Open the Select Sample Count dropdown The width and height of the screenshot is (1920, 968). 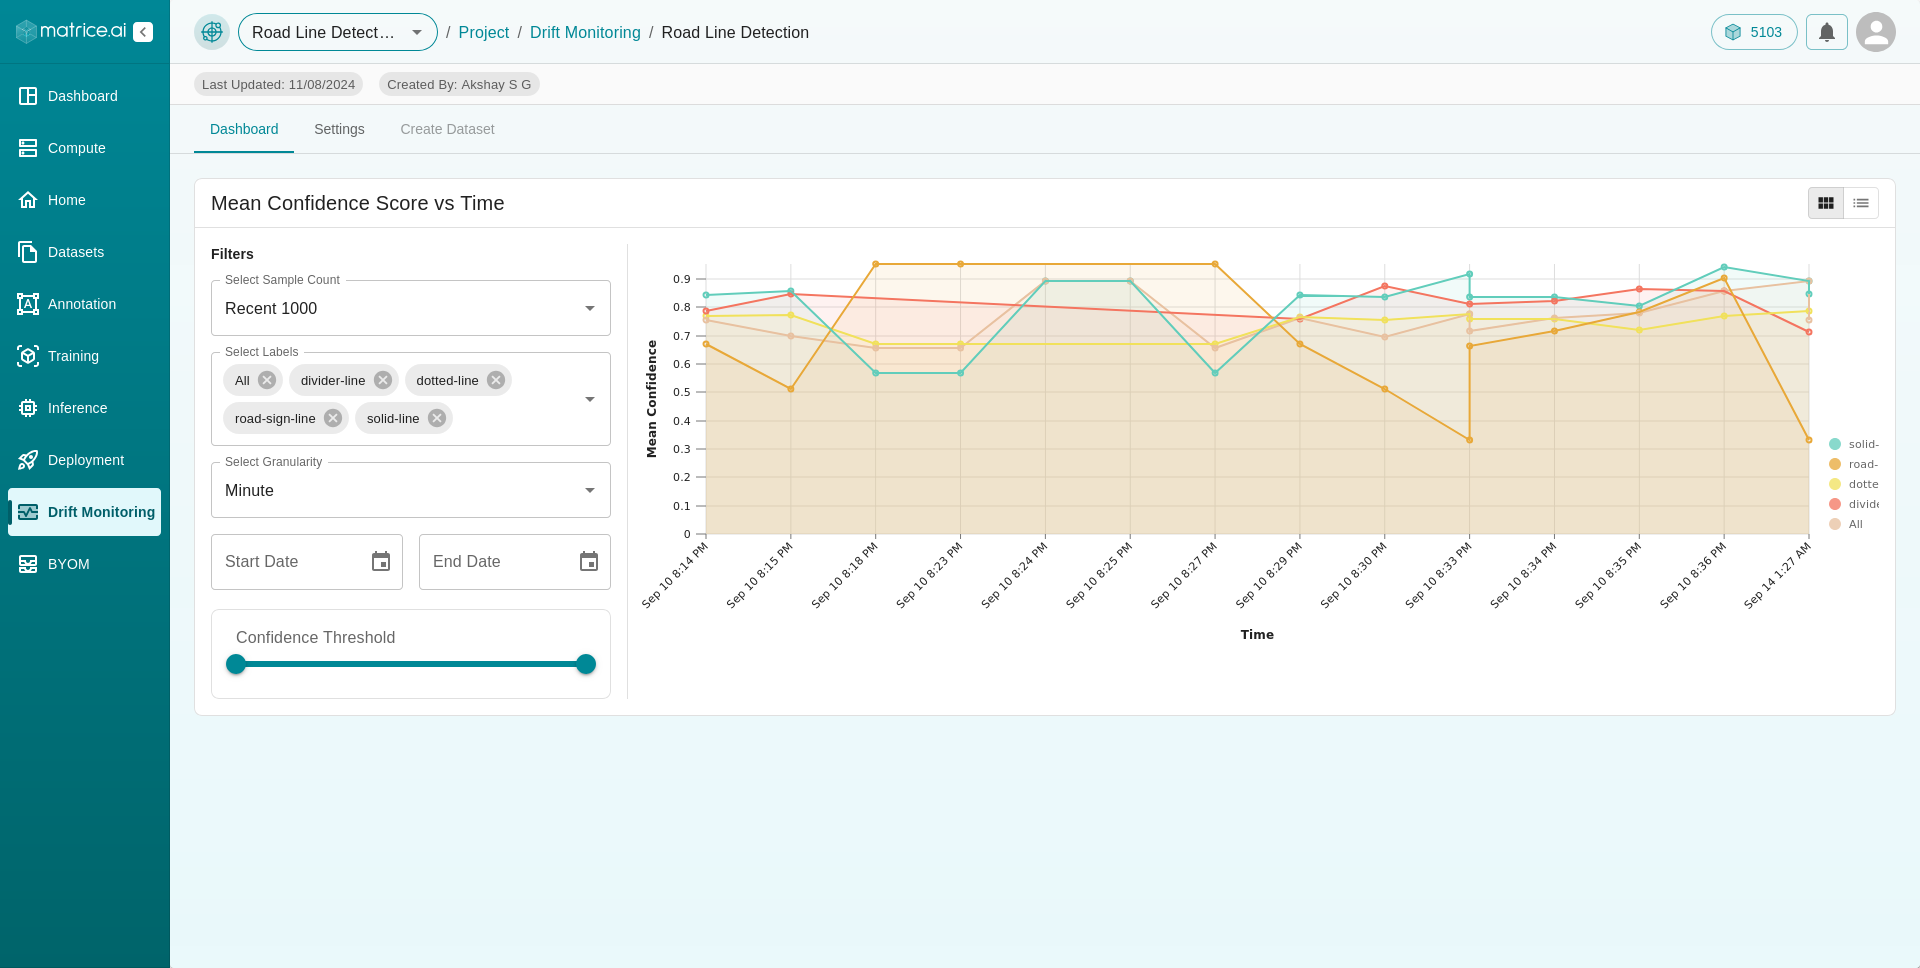pos(411,308)
